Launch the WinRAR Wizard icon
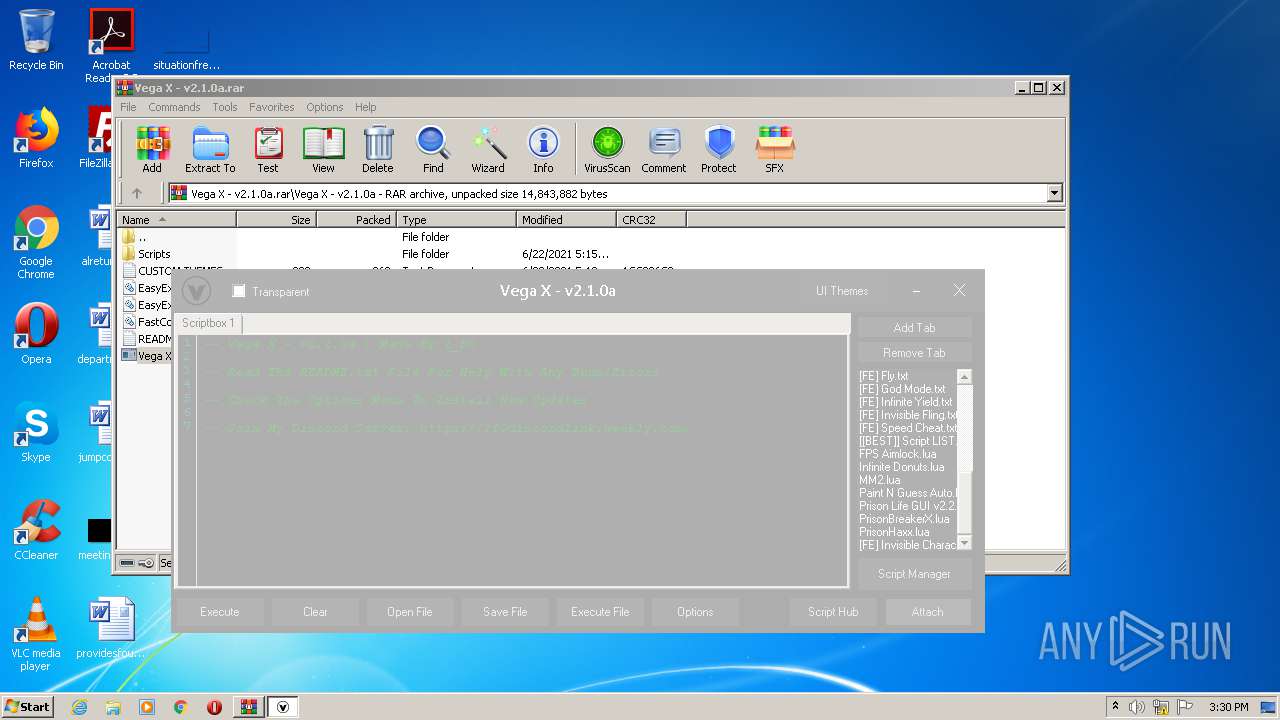This screenshot has height=720, width=1280. 488,150
